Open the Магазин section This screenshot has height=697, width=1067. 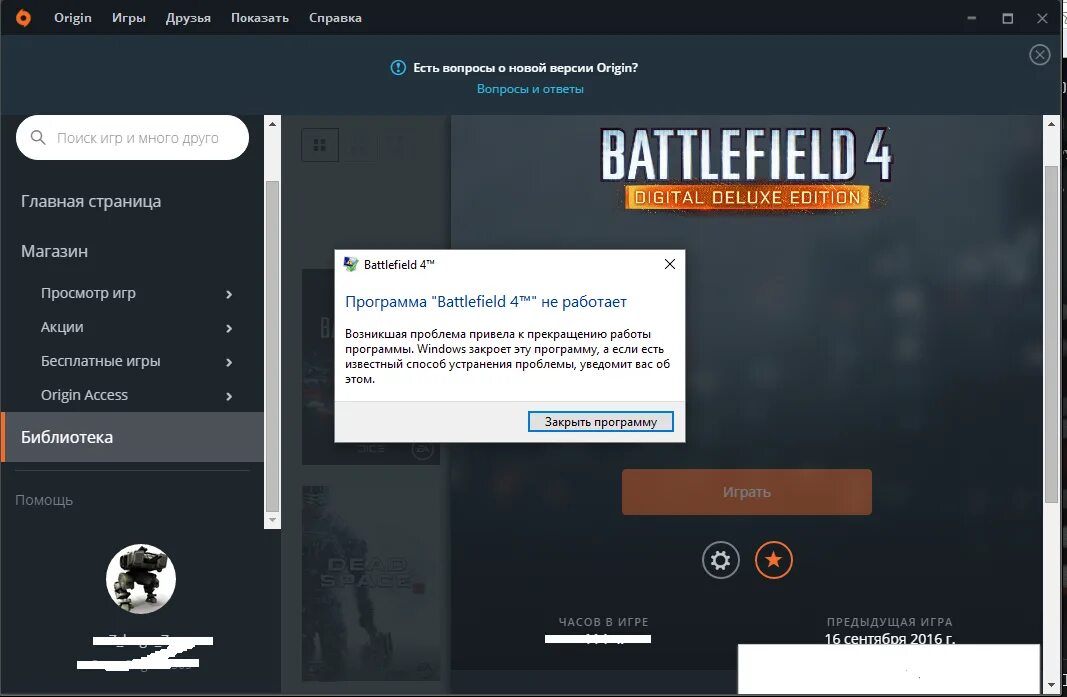(54, 251)
